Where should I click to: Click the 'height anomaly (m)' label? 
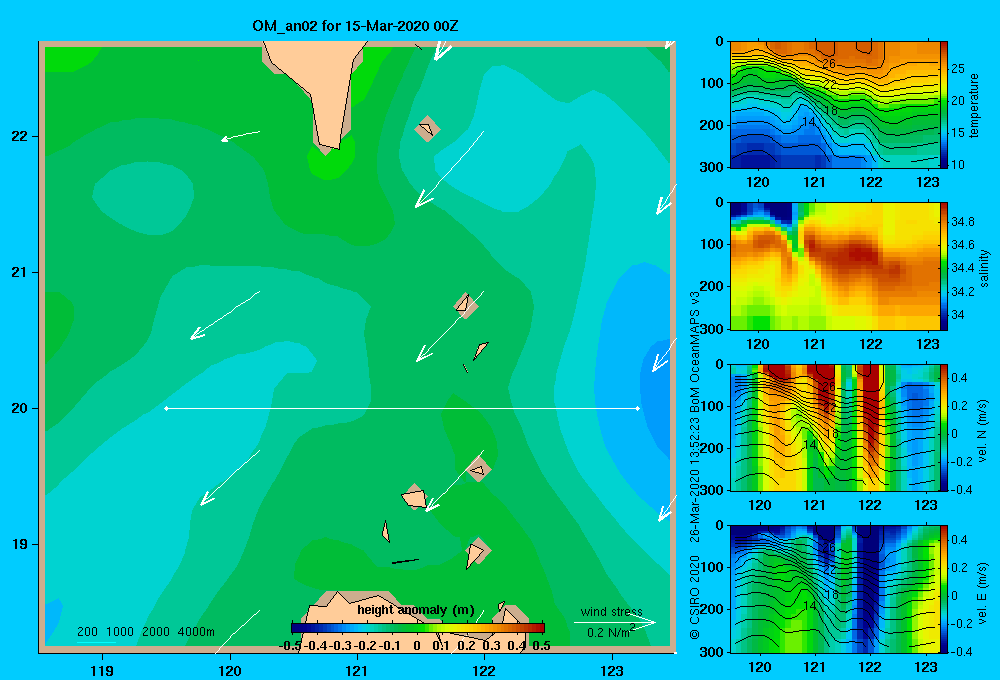click(416, 610)
